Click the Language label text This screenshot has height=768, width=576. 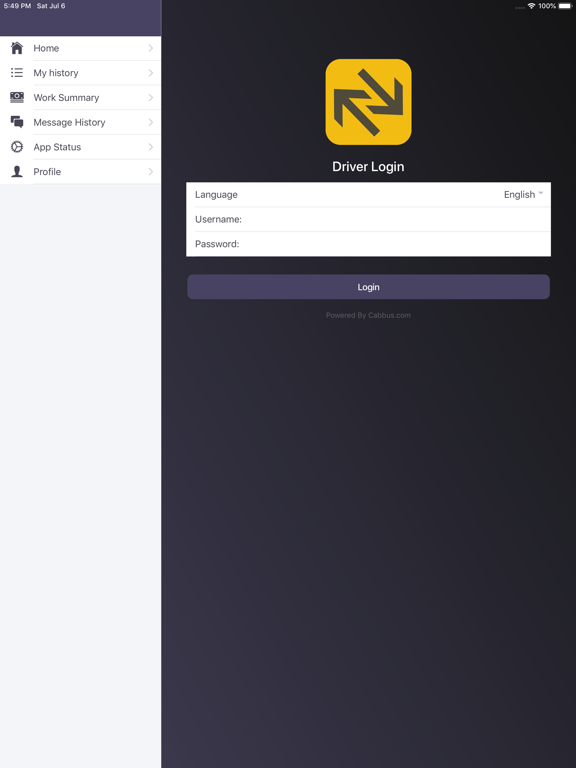tap(216, 194)
